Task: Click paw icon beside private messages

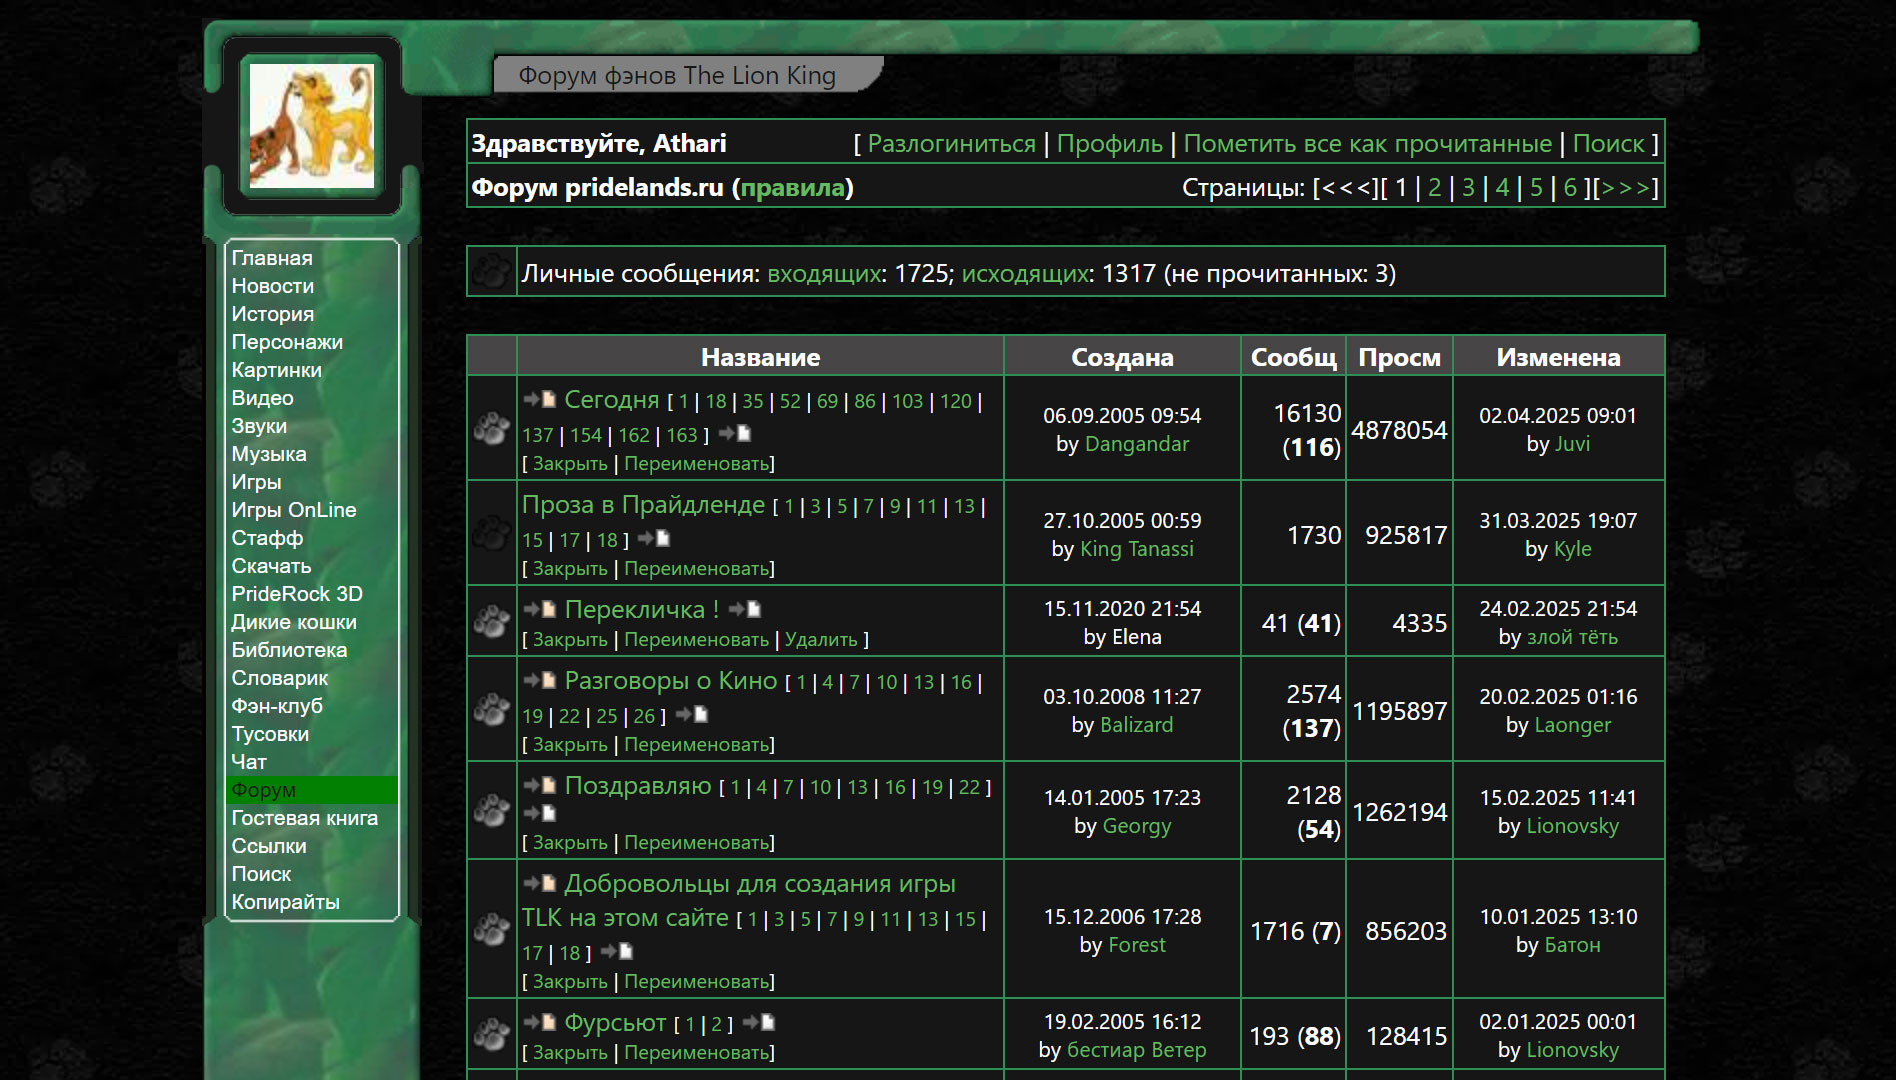Action: 491,272
